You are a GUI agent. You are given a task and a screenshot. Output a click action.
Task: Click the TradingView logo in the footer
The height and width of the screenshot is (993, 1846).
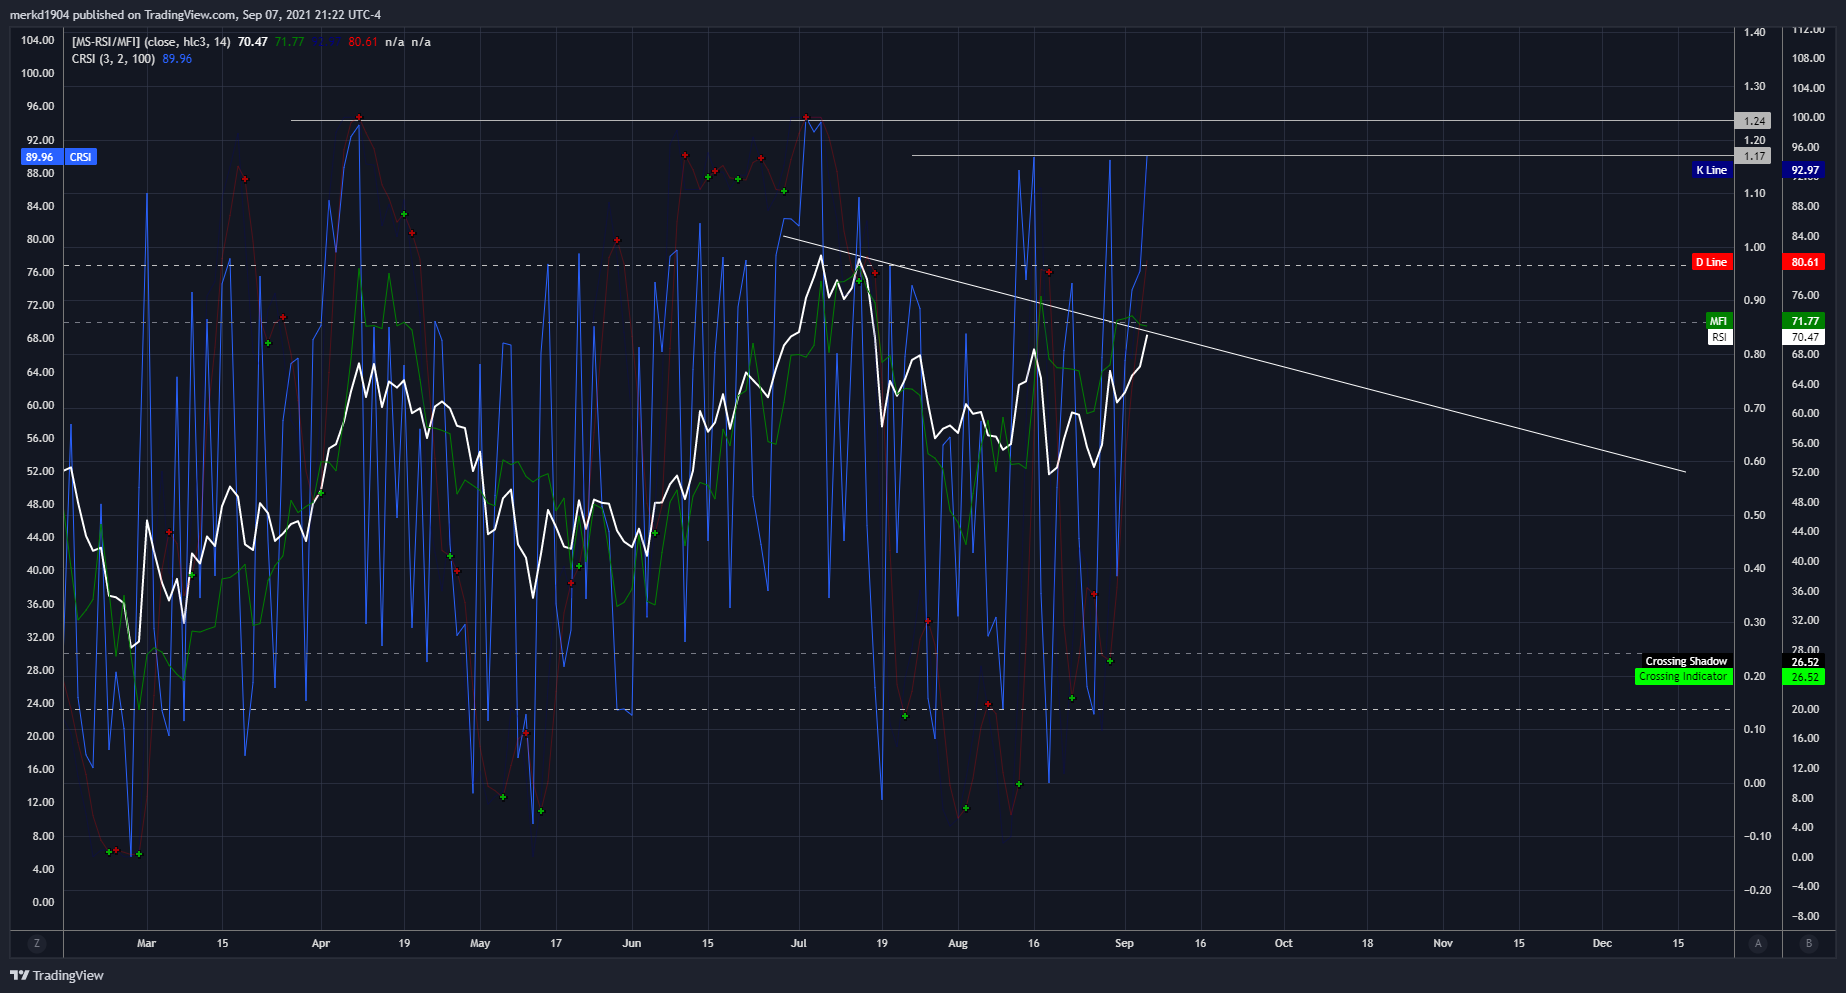(x=57, y=975)
